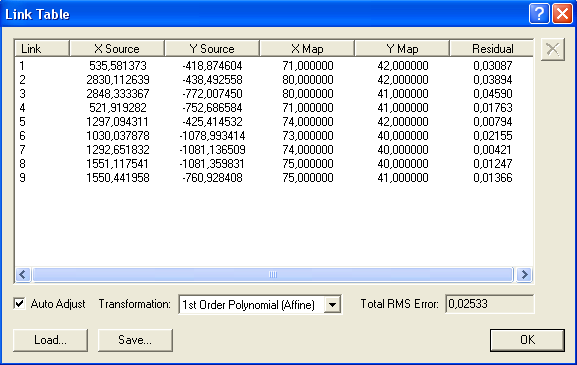The height and width of the screenshot is (365, 577).
Task: Click X Map value in row 6
Action: click(308, 136)
